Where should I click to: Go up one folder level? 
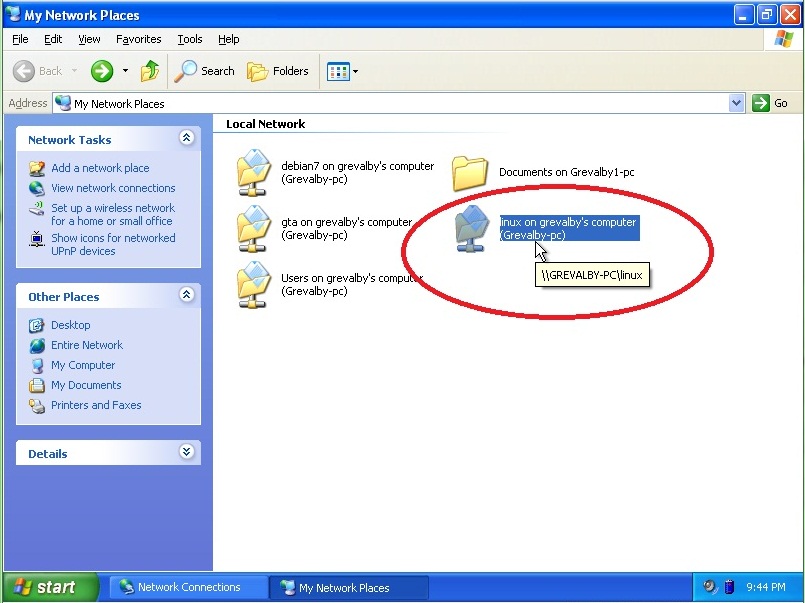coord(149,71)
